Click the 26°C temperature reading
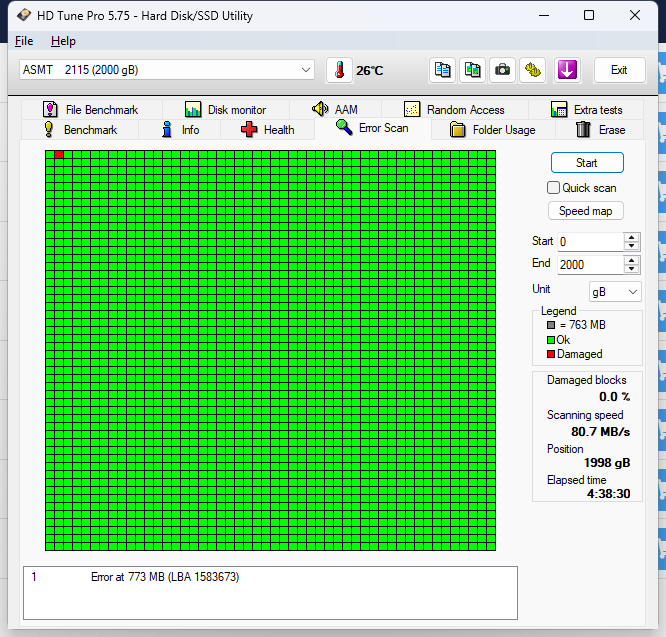This screenshot has width=666, height=637. pyautogui.click(x=370, y=70)
